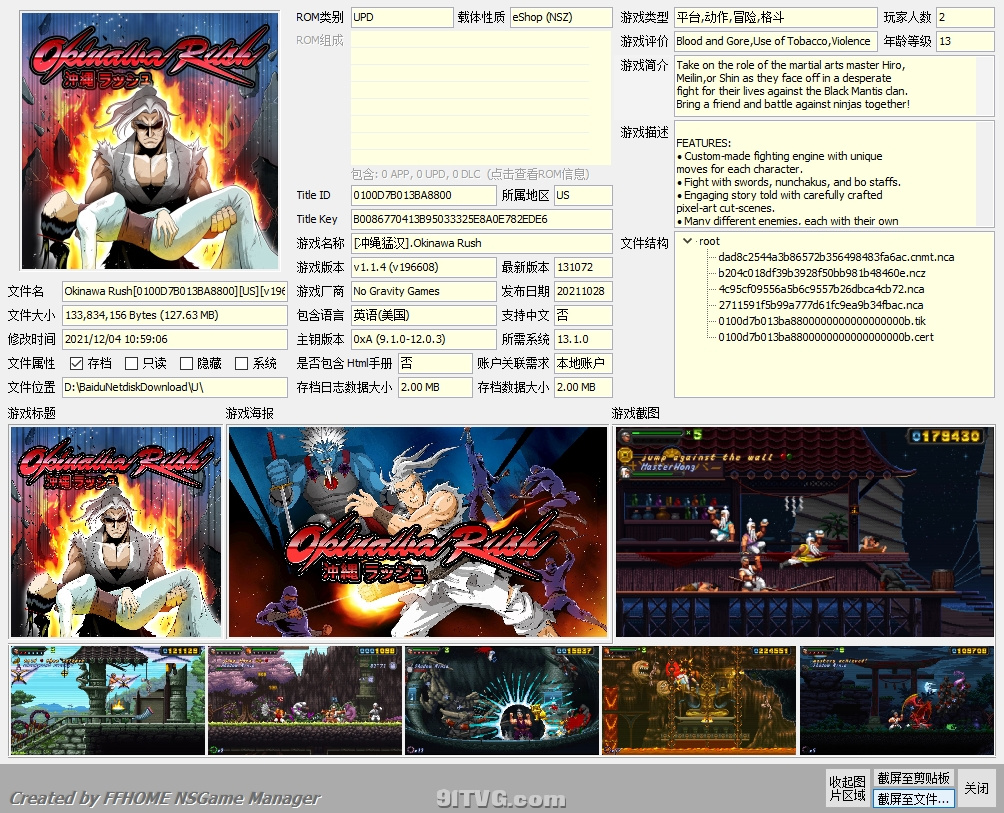Click the Title Key field
Viewport: 1004px width, 813px height.
pos(480,219)
